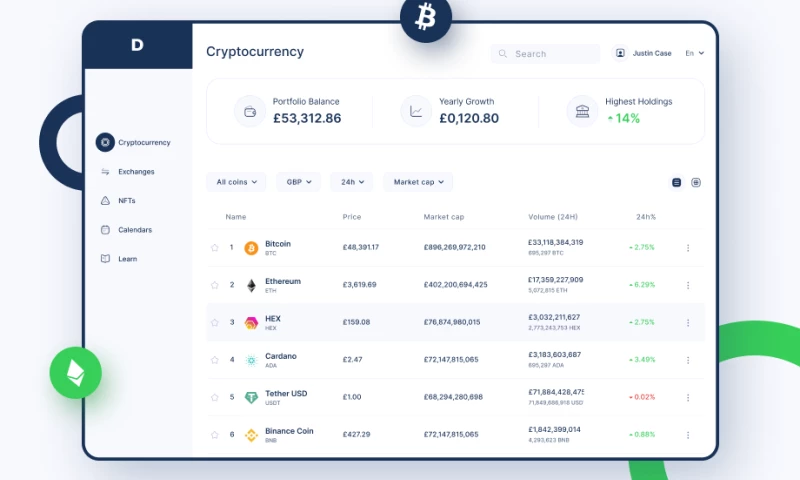Open more options for Binance Coin row
Screen dimensions: 800x480
pyautogui.click(x=688, y=435)
